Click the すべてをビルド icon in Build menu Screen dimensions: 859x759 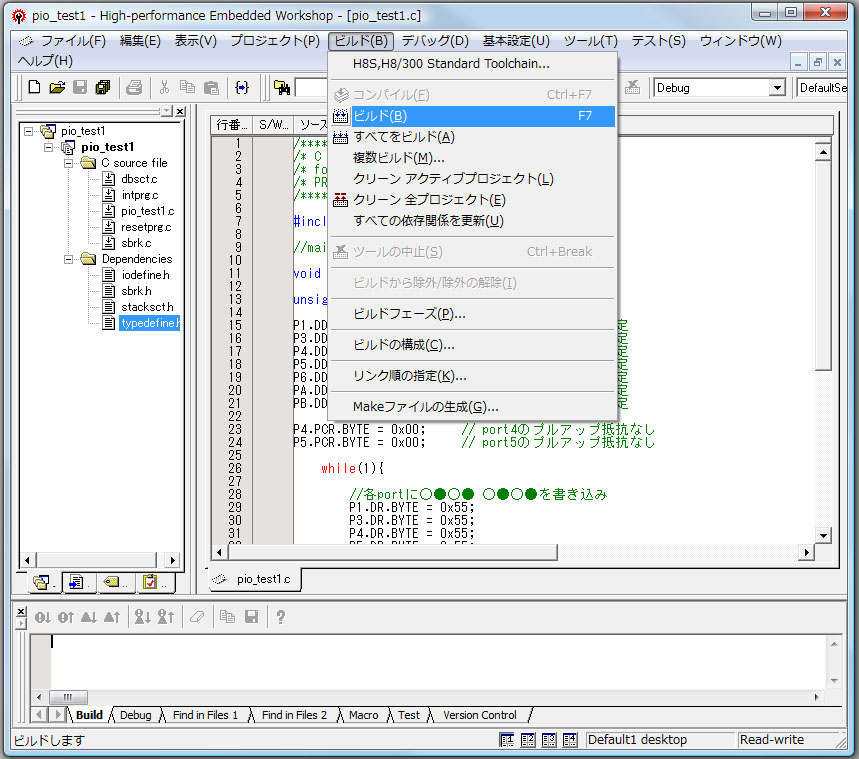pos(340,137)
